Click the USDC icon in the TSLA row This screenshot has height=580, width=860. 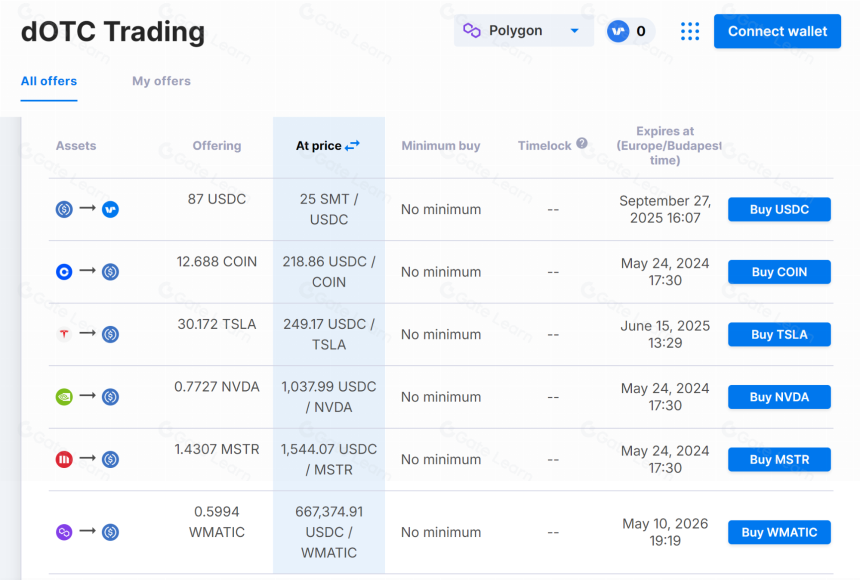110,334
